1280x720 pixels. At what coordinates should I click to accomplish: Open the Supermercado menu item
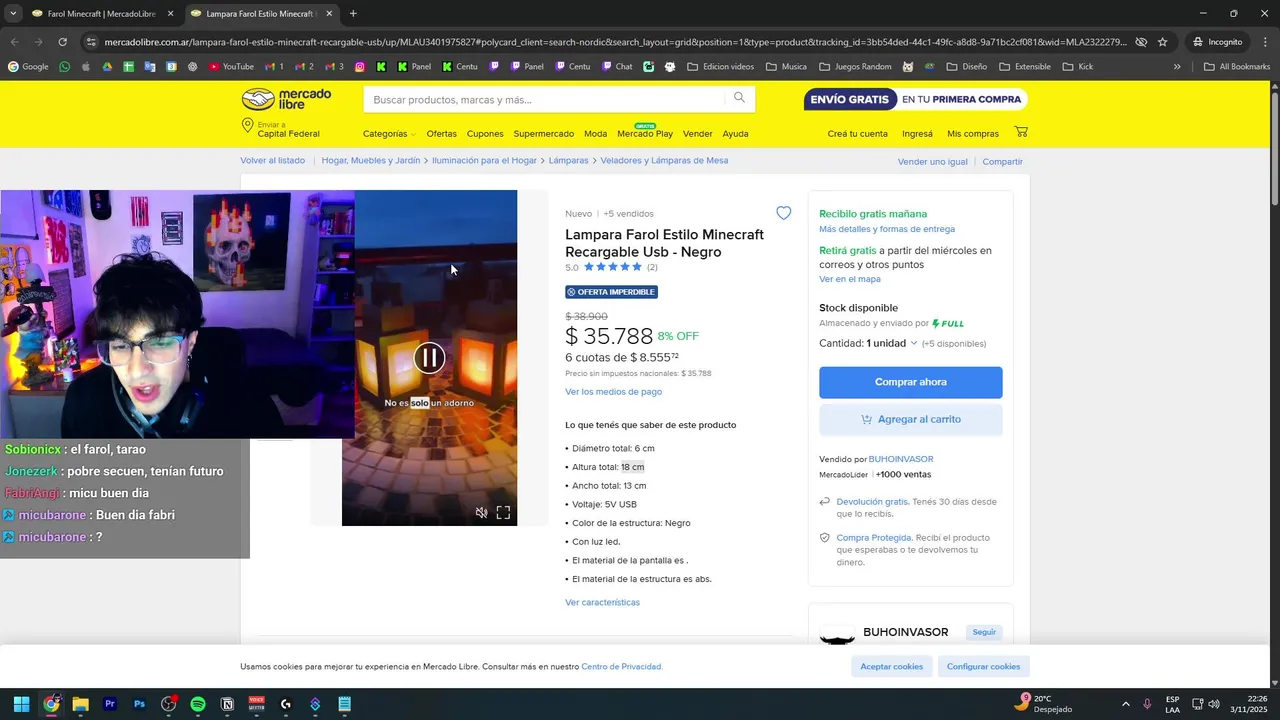[x=544, y=134]
